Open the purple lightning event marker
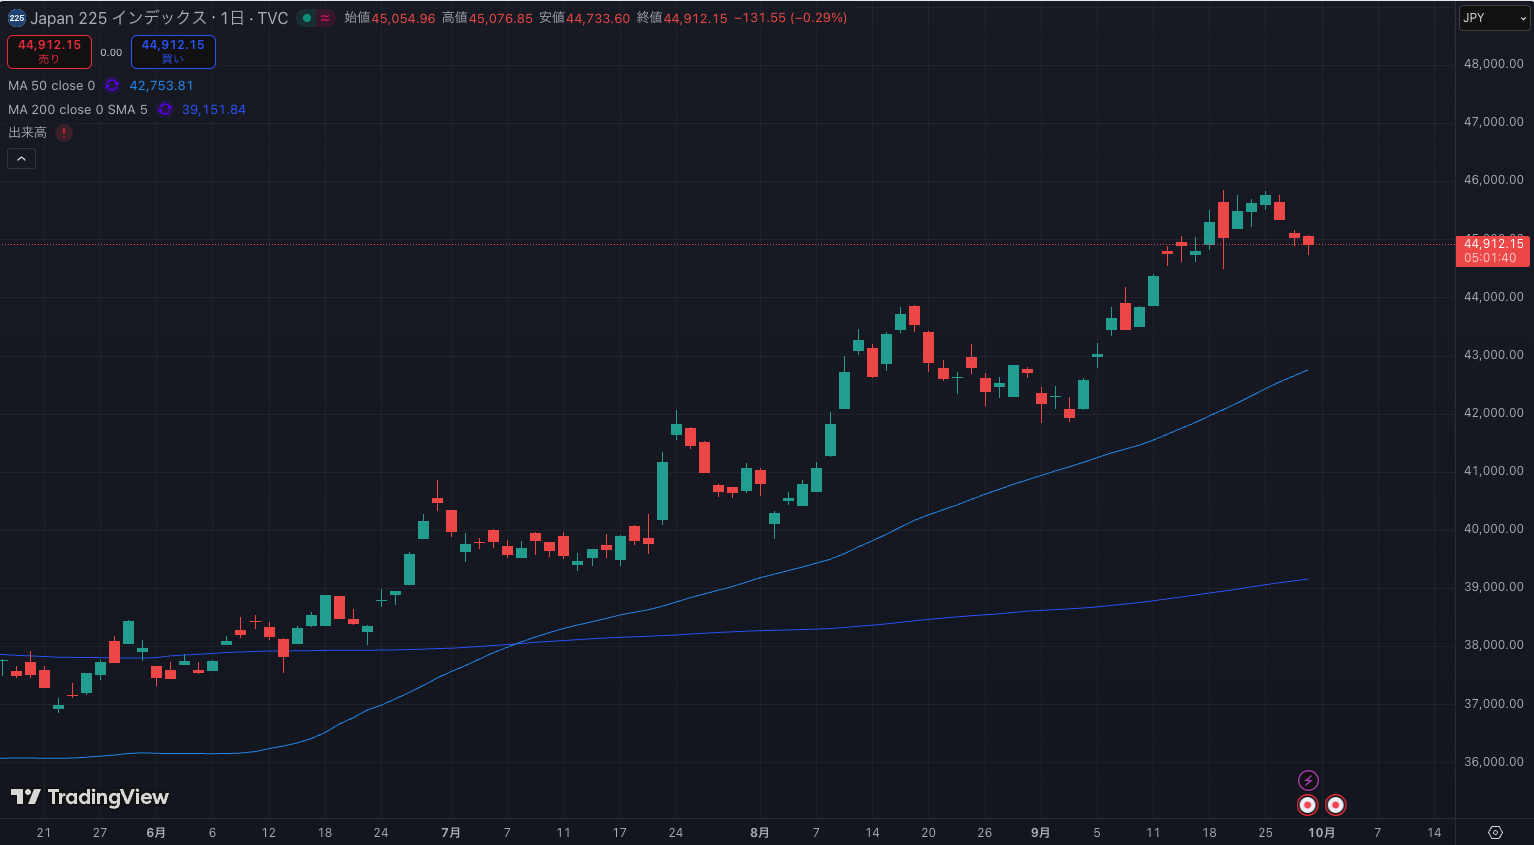The height and width of the screenshot is (845, 1534). [1308, 780]
